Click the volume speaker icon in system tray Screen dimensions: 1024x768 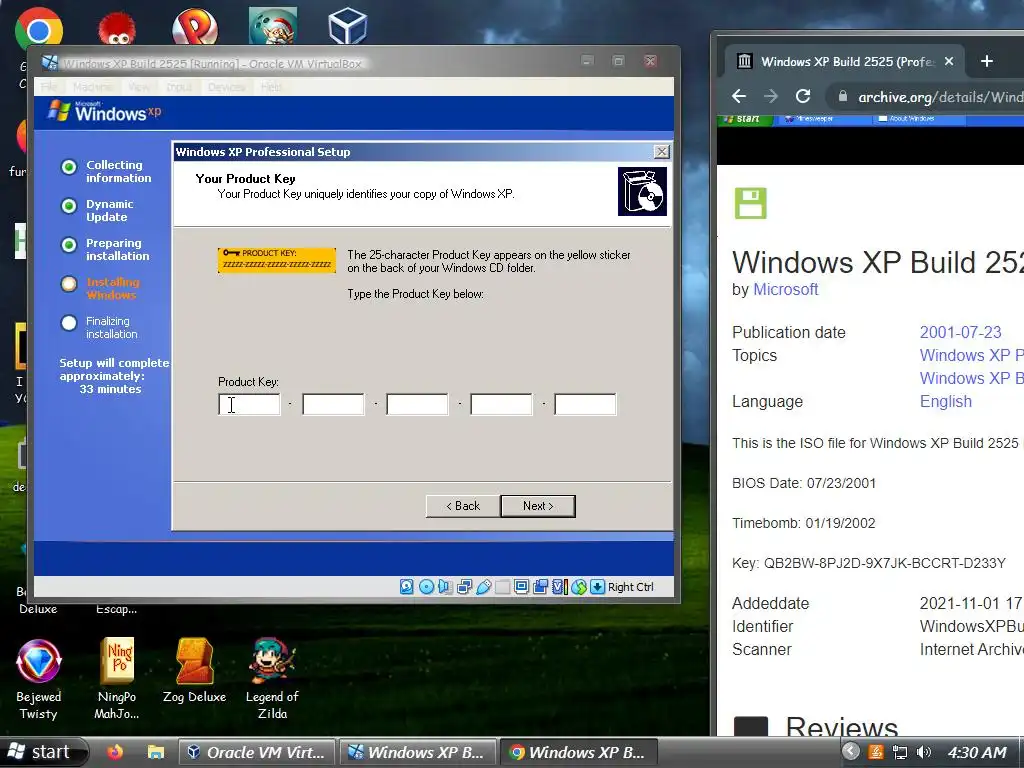923,752
